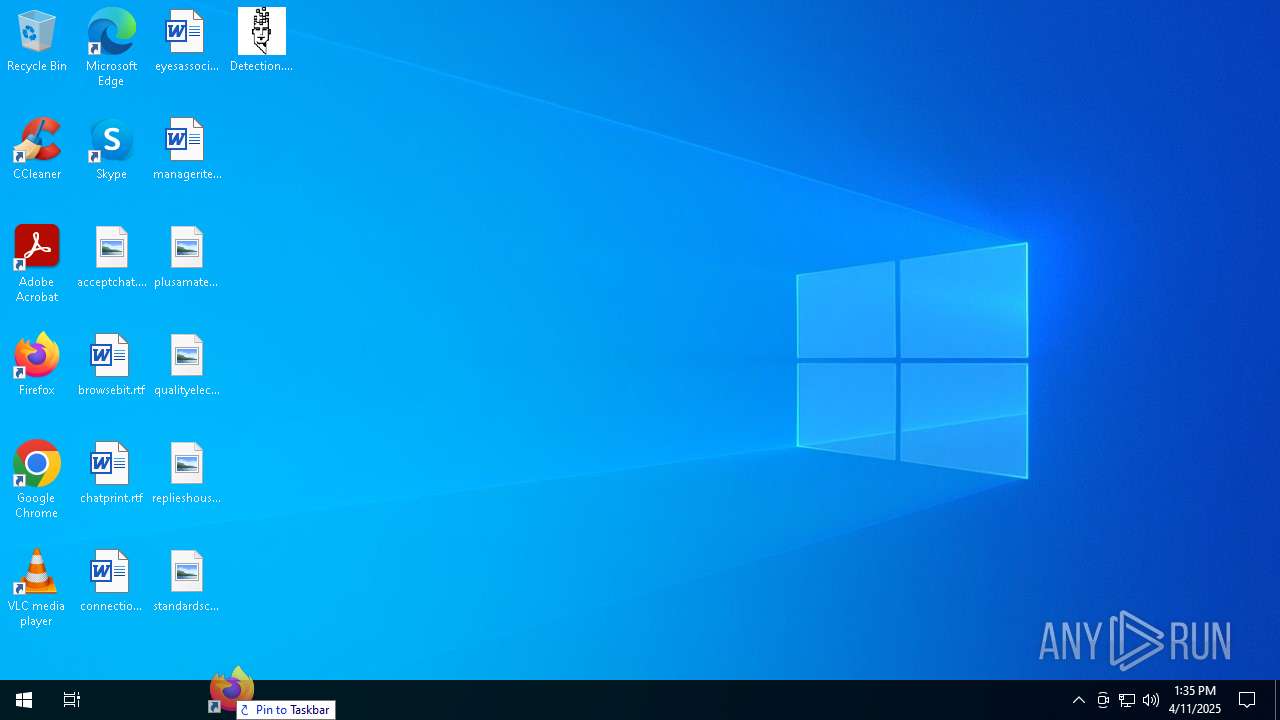Select the CCleaner shortcut
The width and height of the screenshot is (1280, 720).
[37, 150]
